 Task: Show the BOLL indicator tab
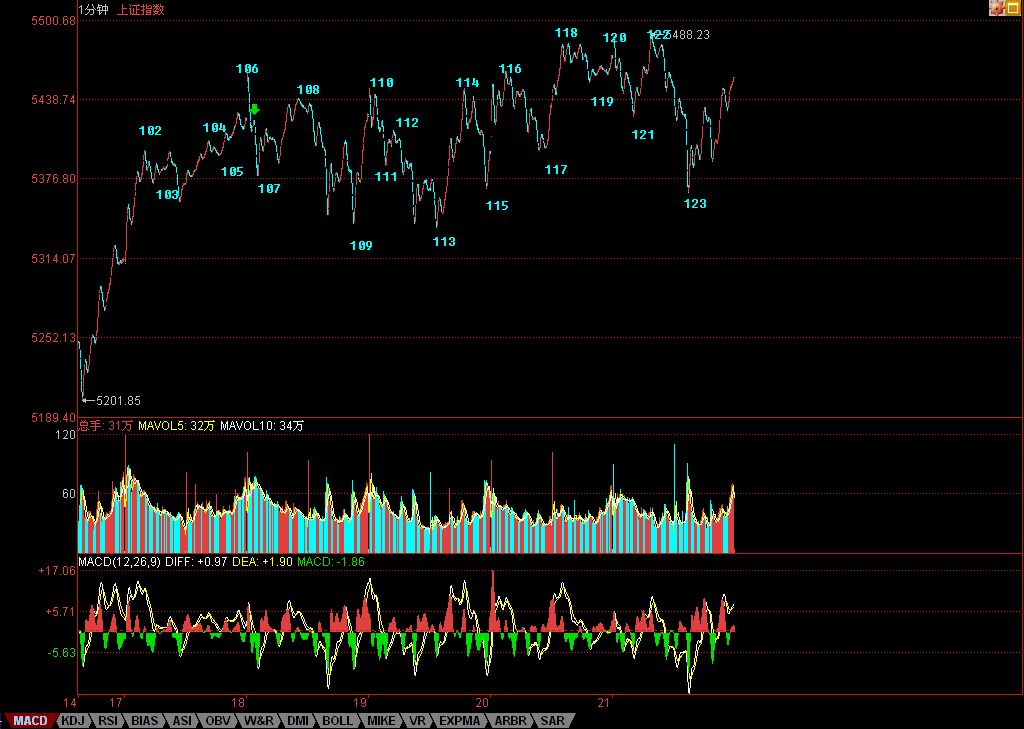click(337, 720)
